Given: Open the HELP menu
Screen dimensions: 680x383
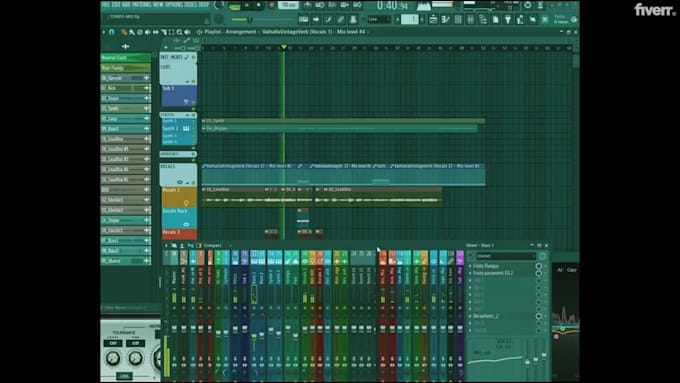Looking at the screenshot, I should (203, 5).
